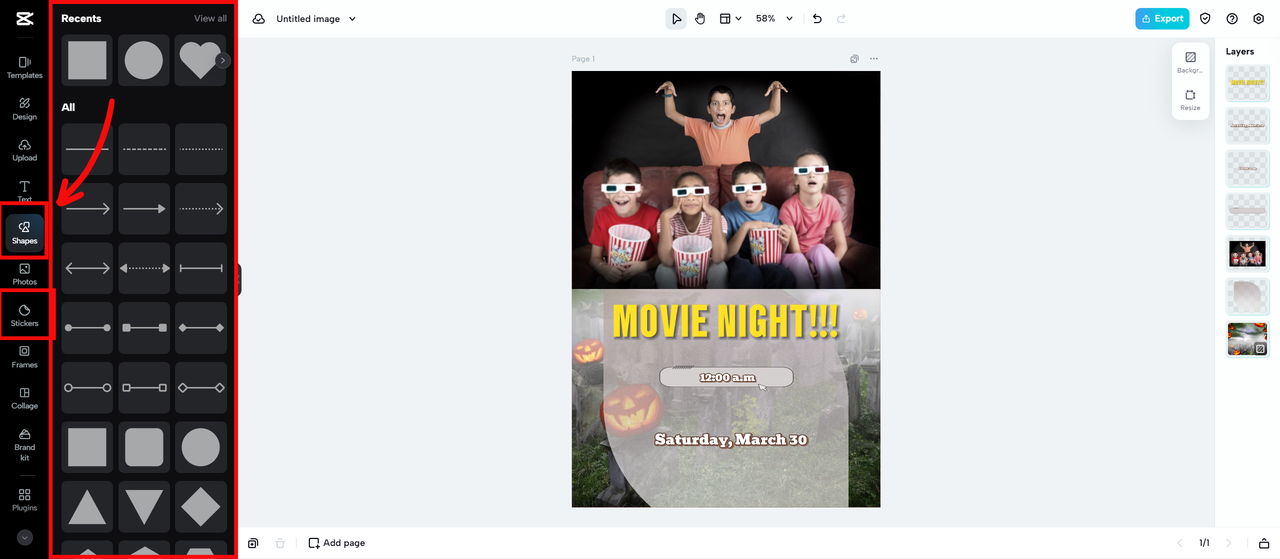
Task: Show next recent shapes with arrow
Action: pyautogui.click(x=223, y=60)
